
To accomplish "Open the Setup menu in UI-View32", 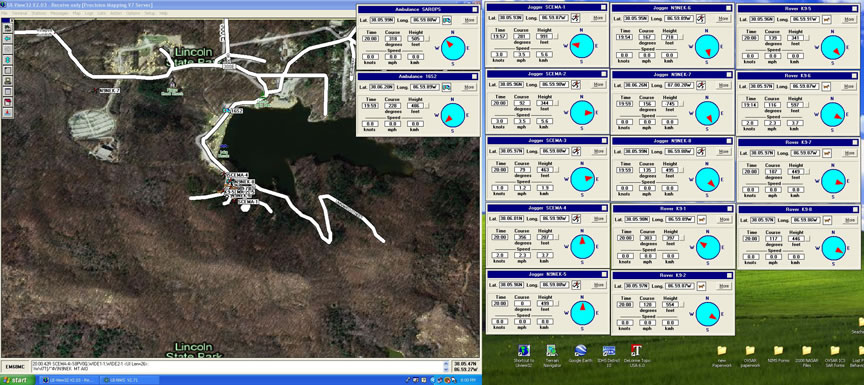I will coord(149,13).
